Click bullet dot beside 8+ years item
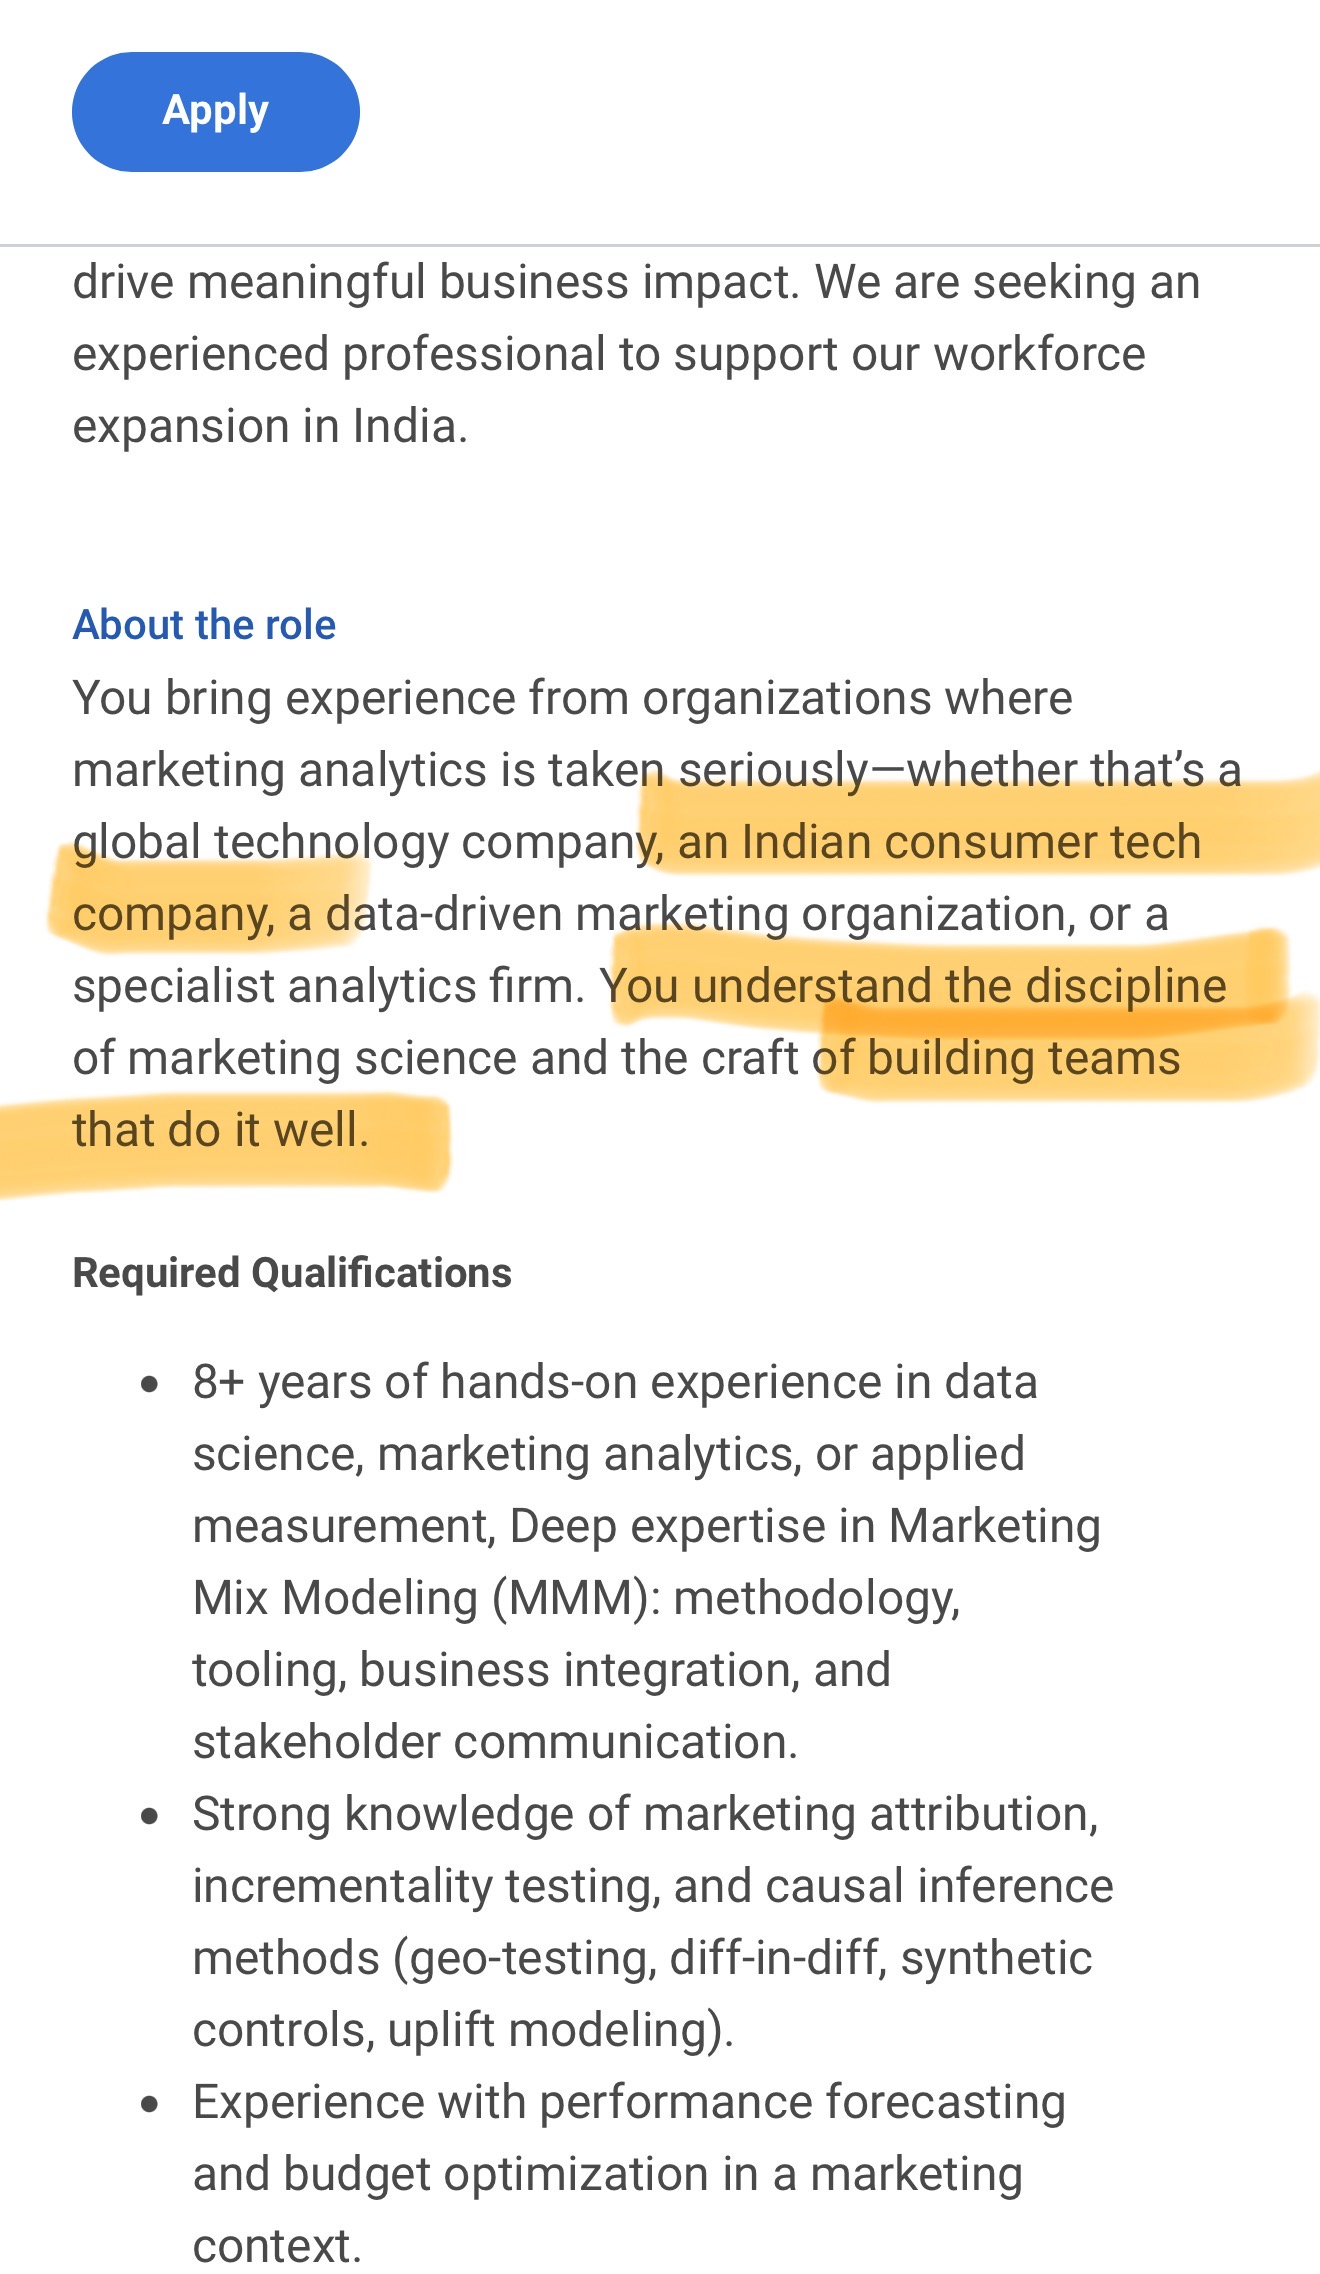Image resolution: width=1320 pixels, height=2274 pixels. (x=150, y=1385)
